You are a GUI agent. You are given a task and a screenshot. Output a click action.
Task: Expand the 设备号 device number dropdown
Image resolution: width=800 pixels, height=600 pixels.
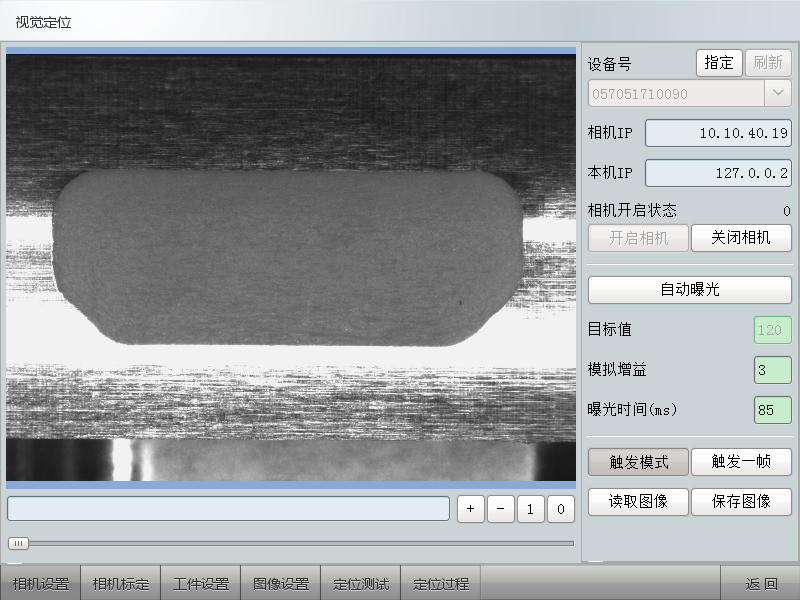coord(778,94)
